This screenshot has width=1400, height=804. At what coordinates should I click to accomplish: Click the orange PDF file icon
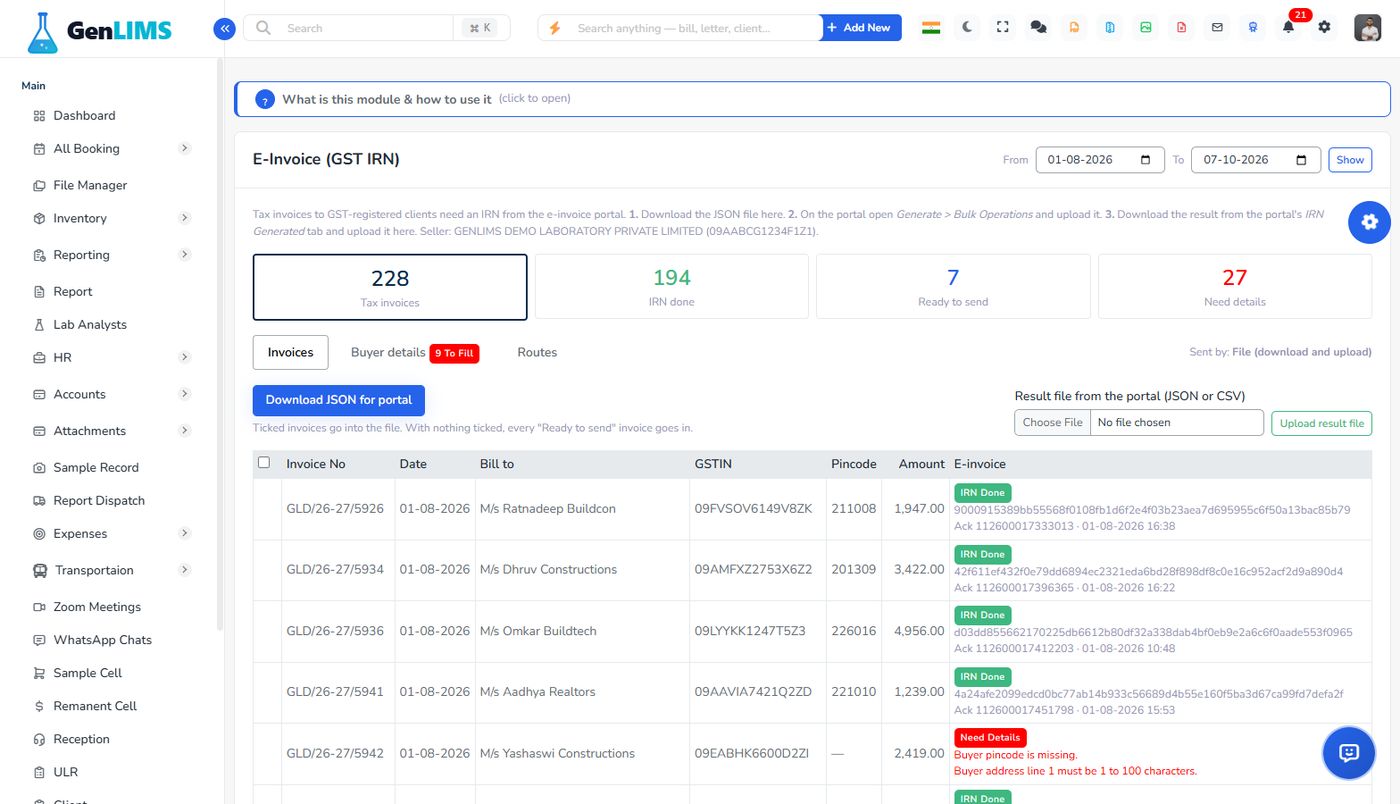click(x=1074, y=28)
